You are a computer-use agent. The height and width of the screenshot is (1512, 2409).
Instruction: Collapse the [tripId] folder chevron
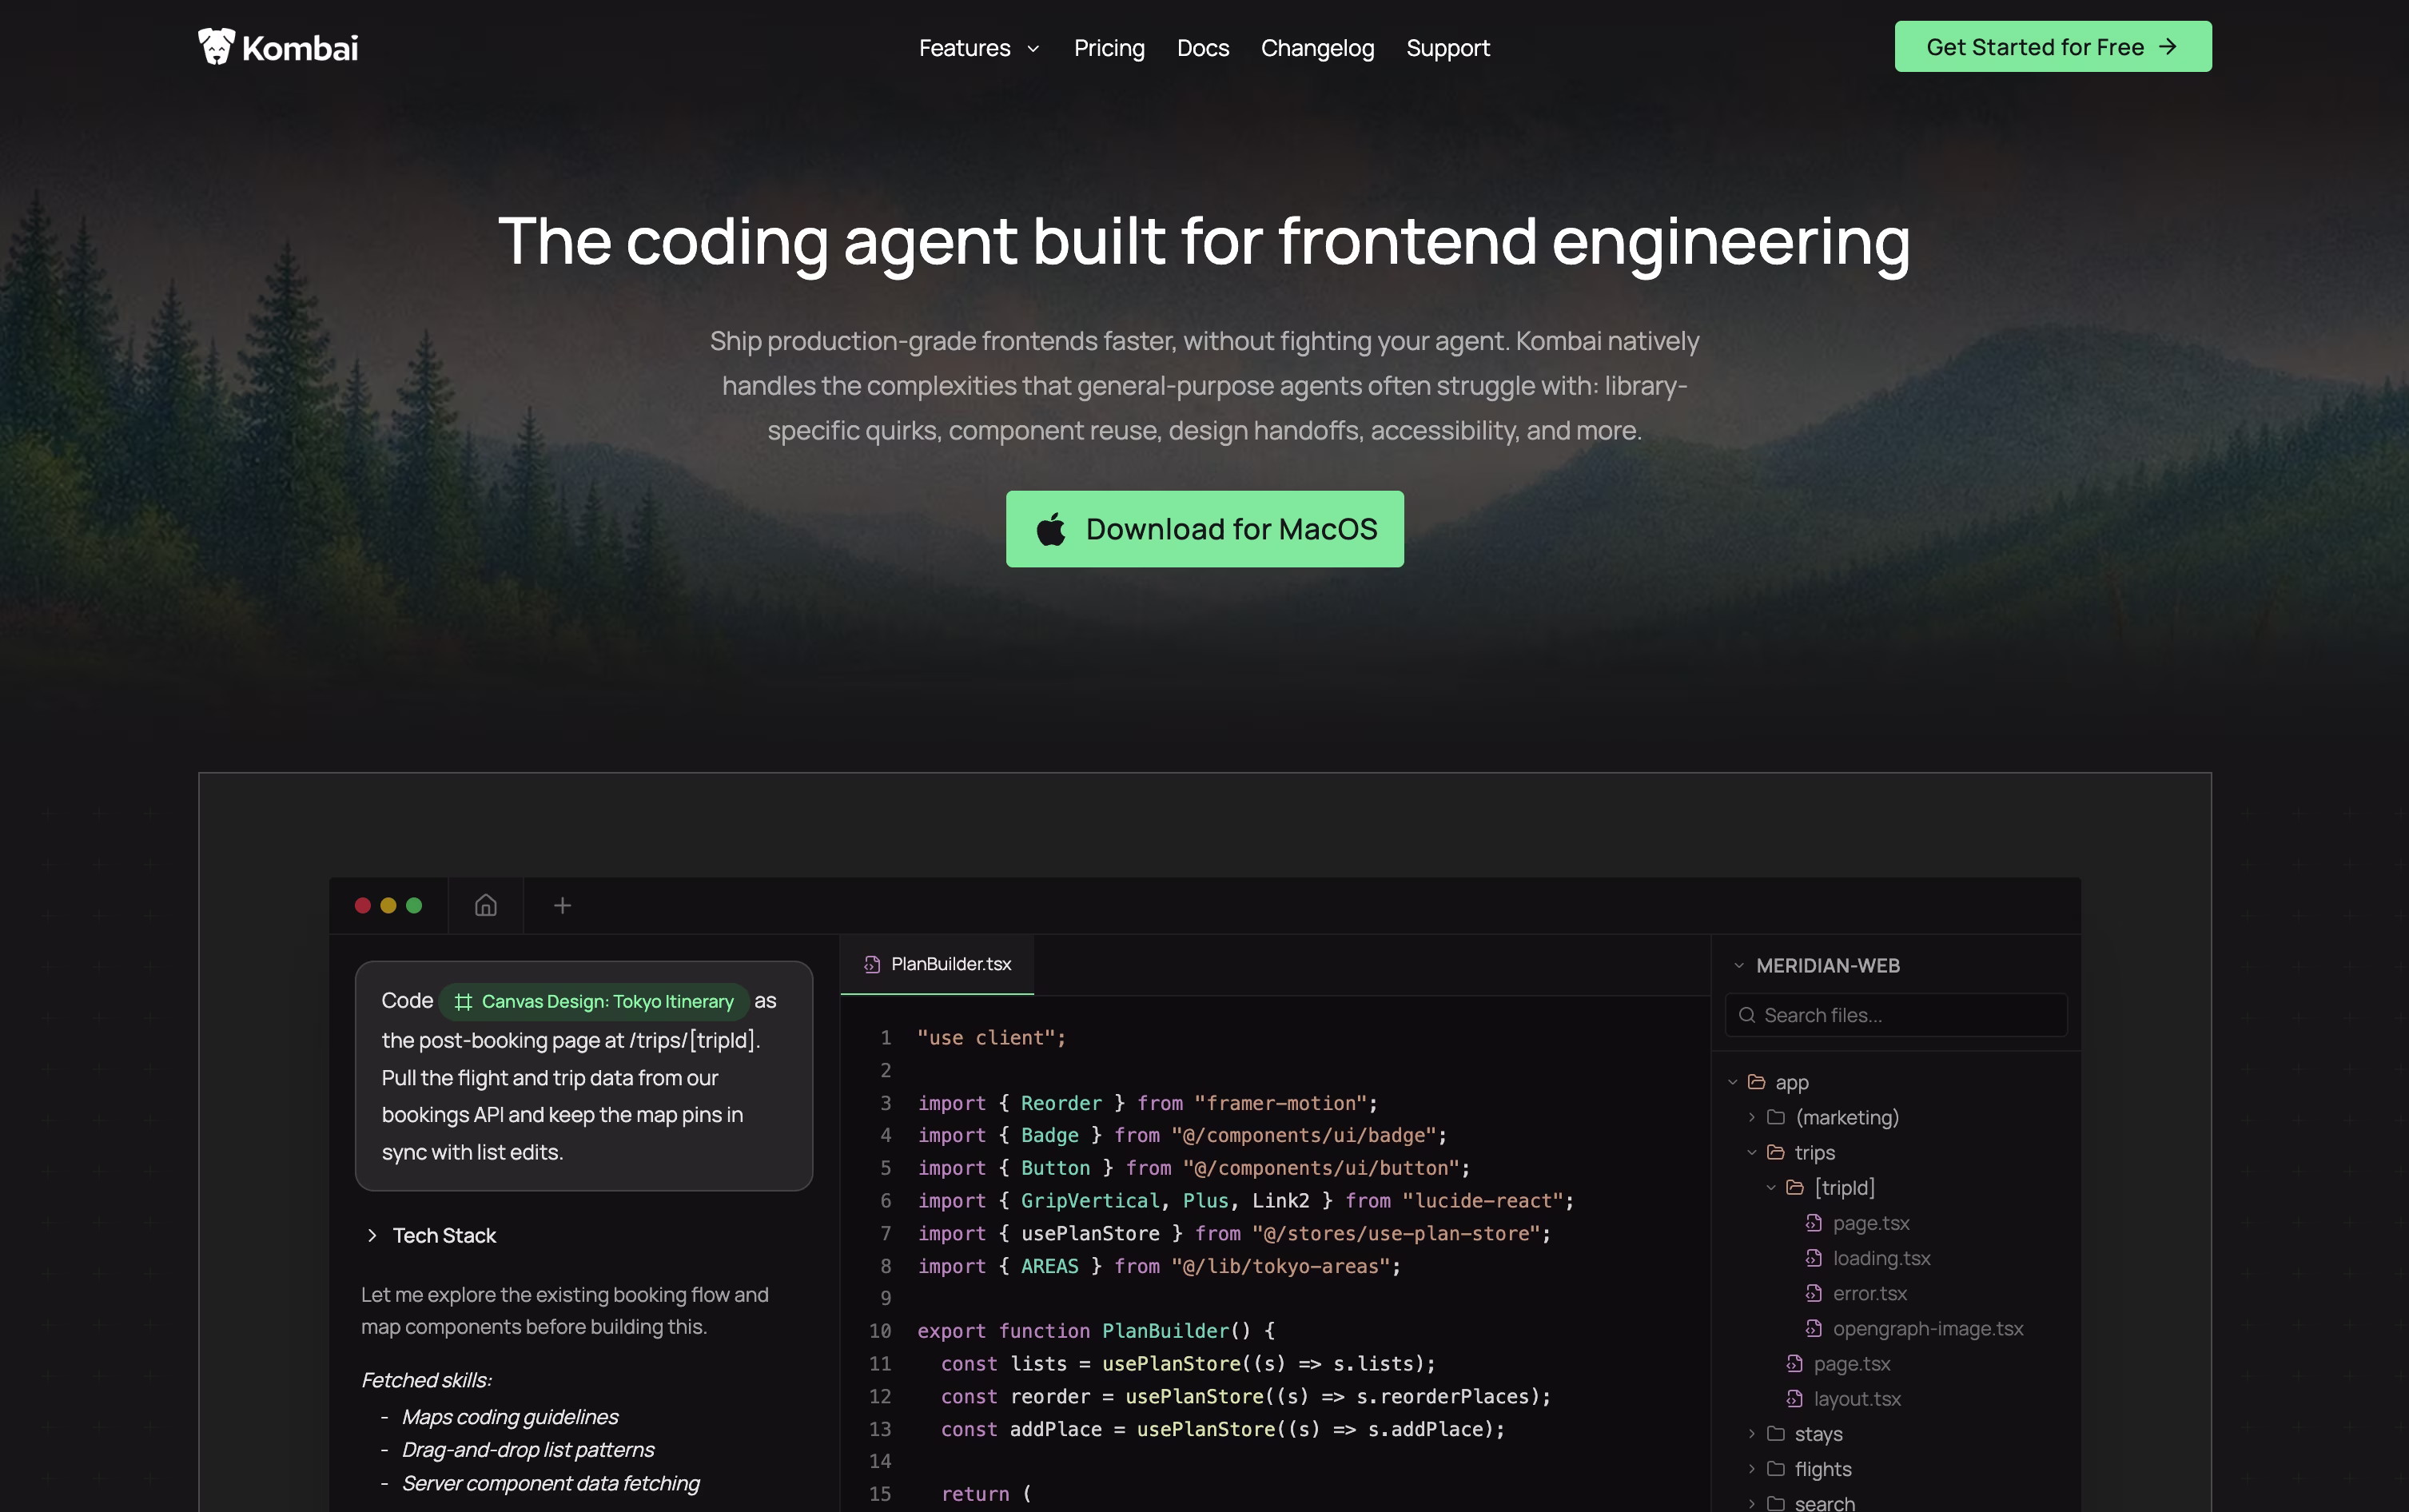[1771, 1187]
